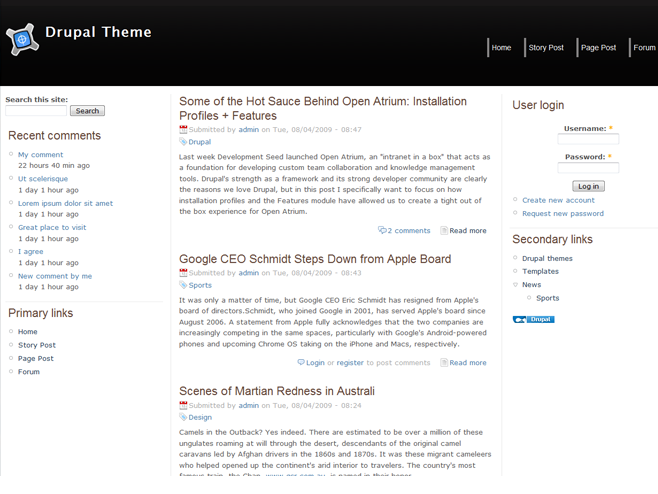The width and height of the screenshot is (658, 494).
Task: Click Read more on Google CEO post
Action: point(468,363)
